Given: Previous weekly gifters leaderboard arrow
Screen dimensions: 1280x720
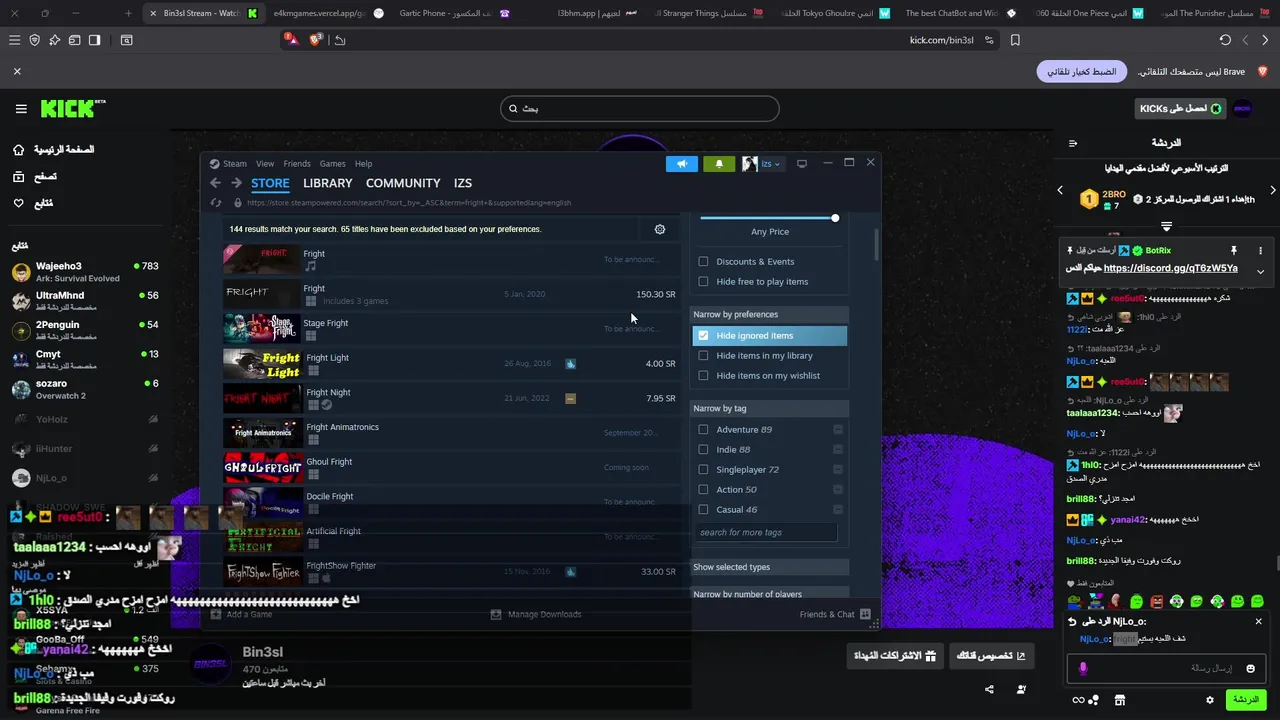Looking at the screenshot, I should (1060, 190).
